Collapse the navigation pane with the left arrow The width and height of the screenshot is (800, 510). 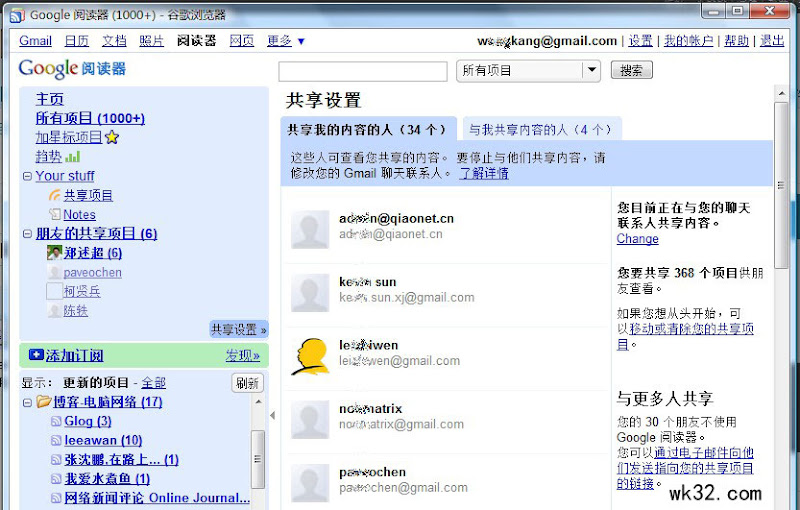pos(272,415)
